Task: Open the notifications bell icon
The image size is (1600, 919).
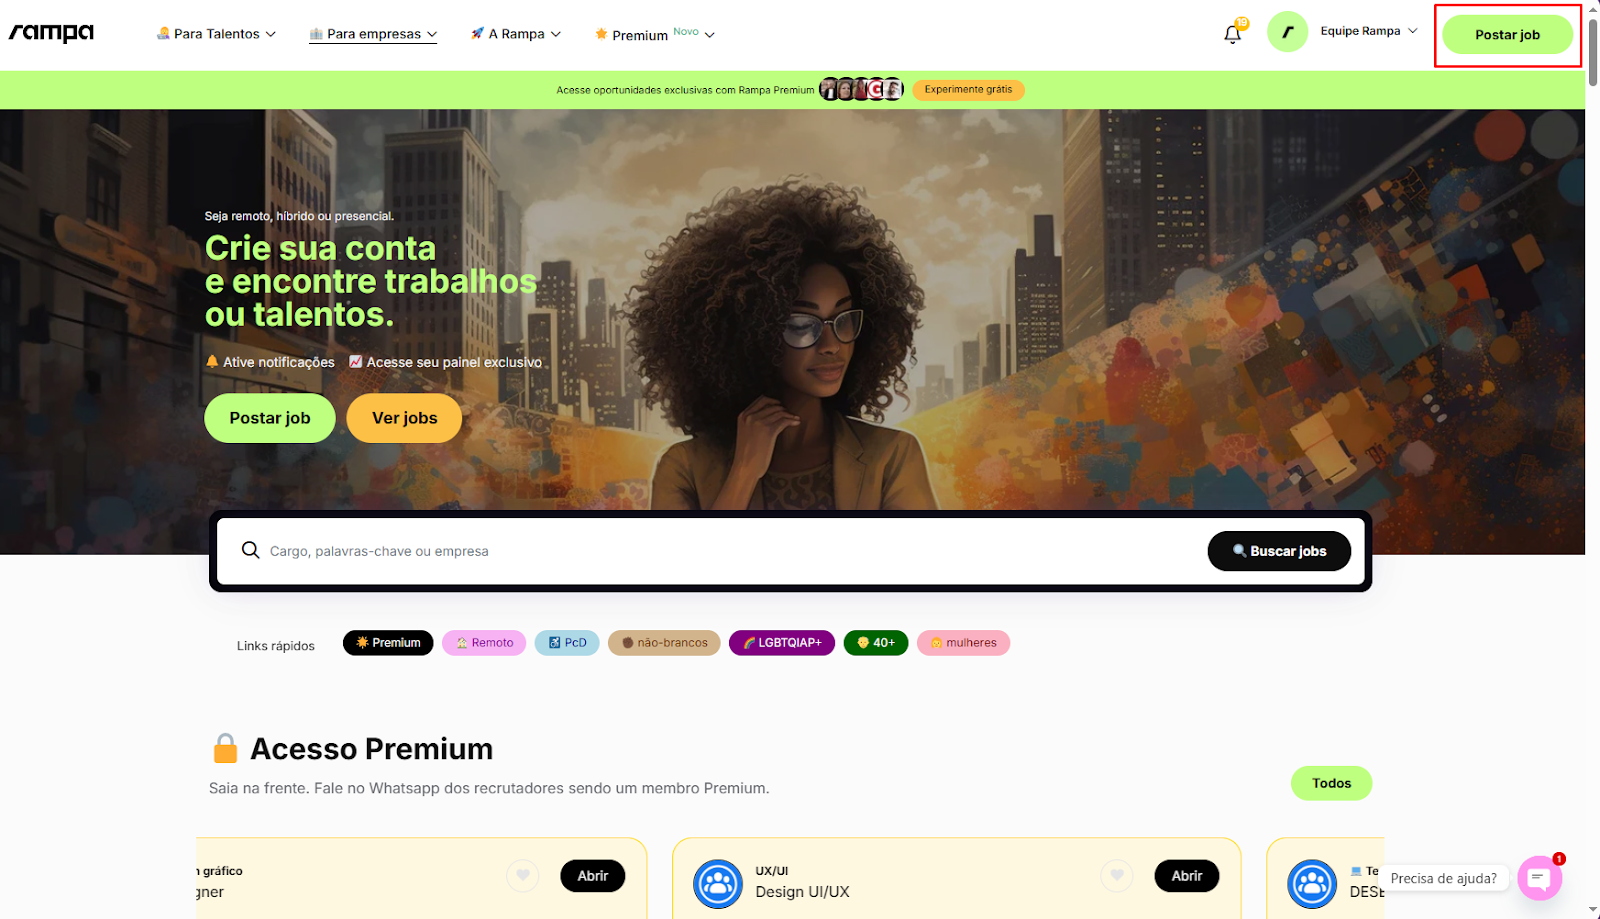Action: pyautogui.click(x=1232, y=34)
